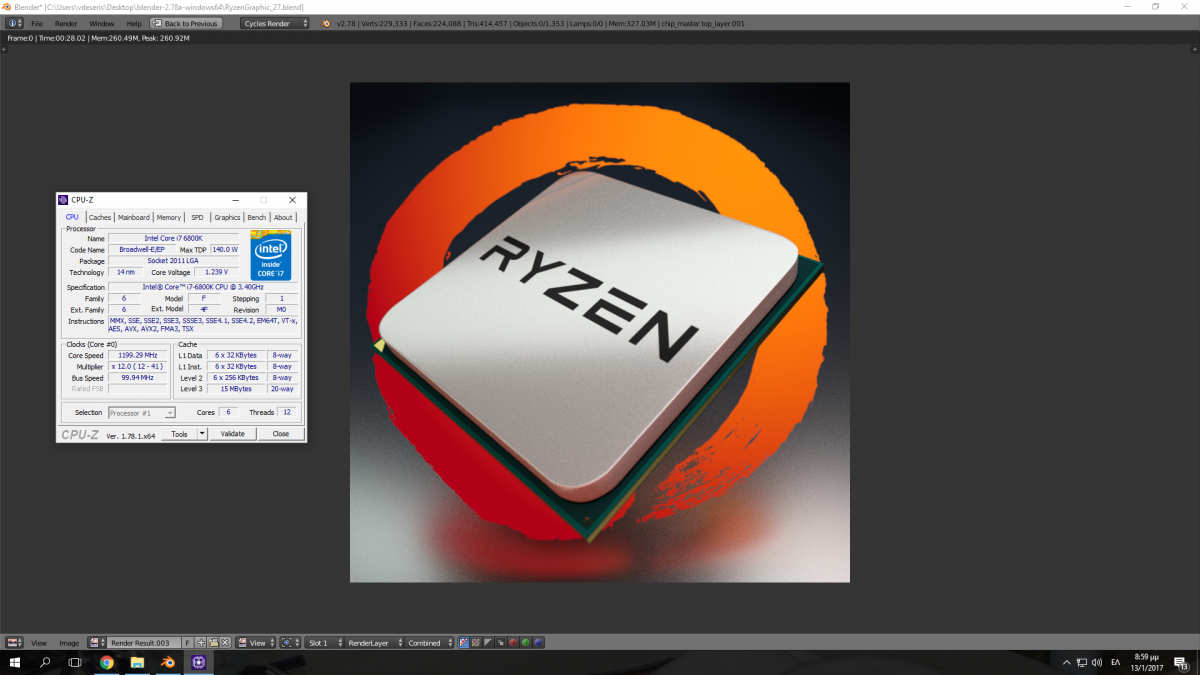Create new image with plus icon

coord(201,643)
